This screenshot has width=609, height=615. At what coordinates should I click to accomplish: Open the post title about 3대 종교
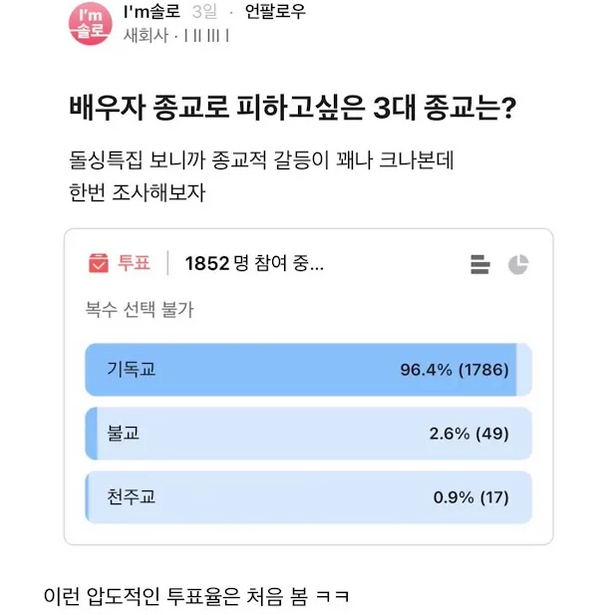[292, 107]
